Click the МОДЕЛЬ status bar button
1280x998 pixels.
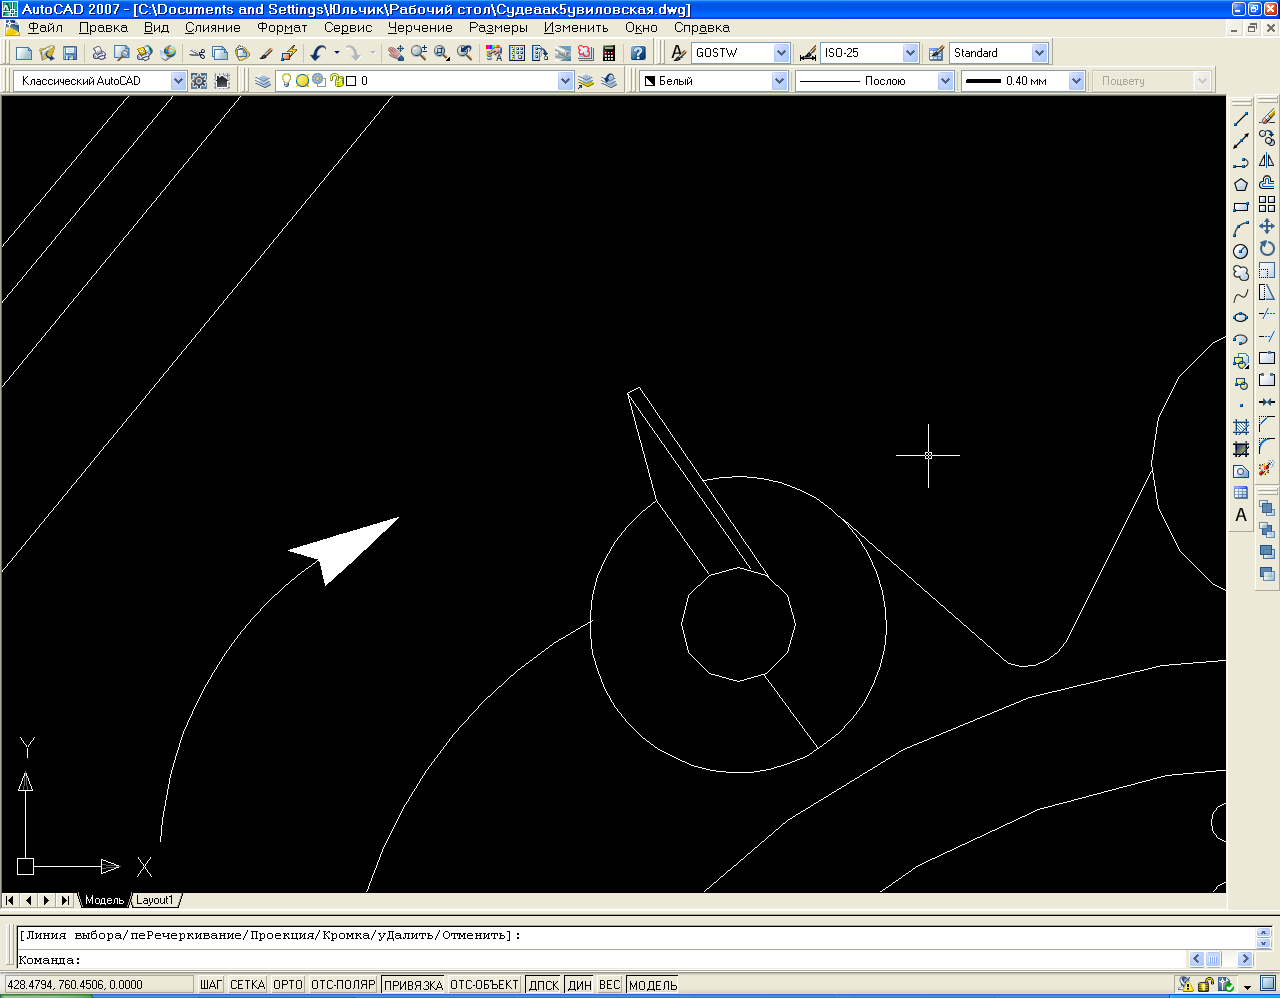click(653, 985)
